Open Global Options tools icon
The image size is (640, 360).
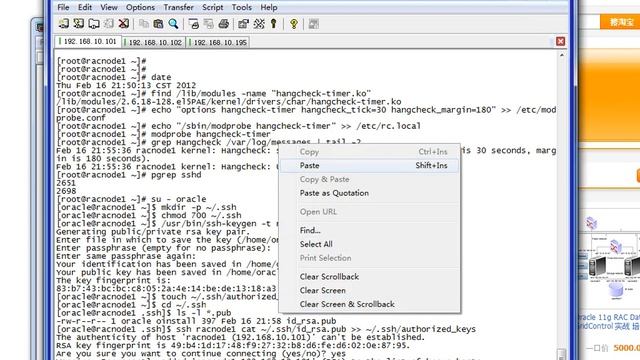[x=259, y=24]
